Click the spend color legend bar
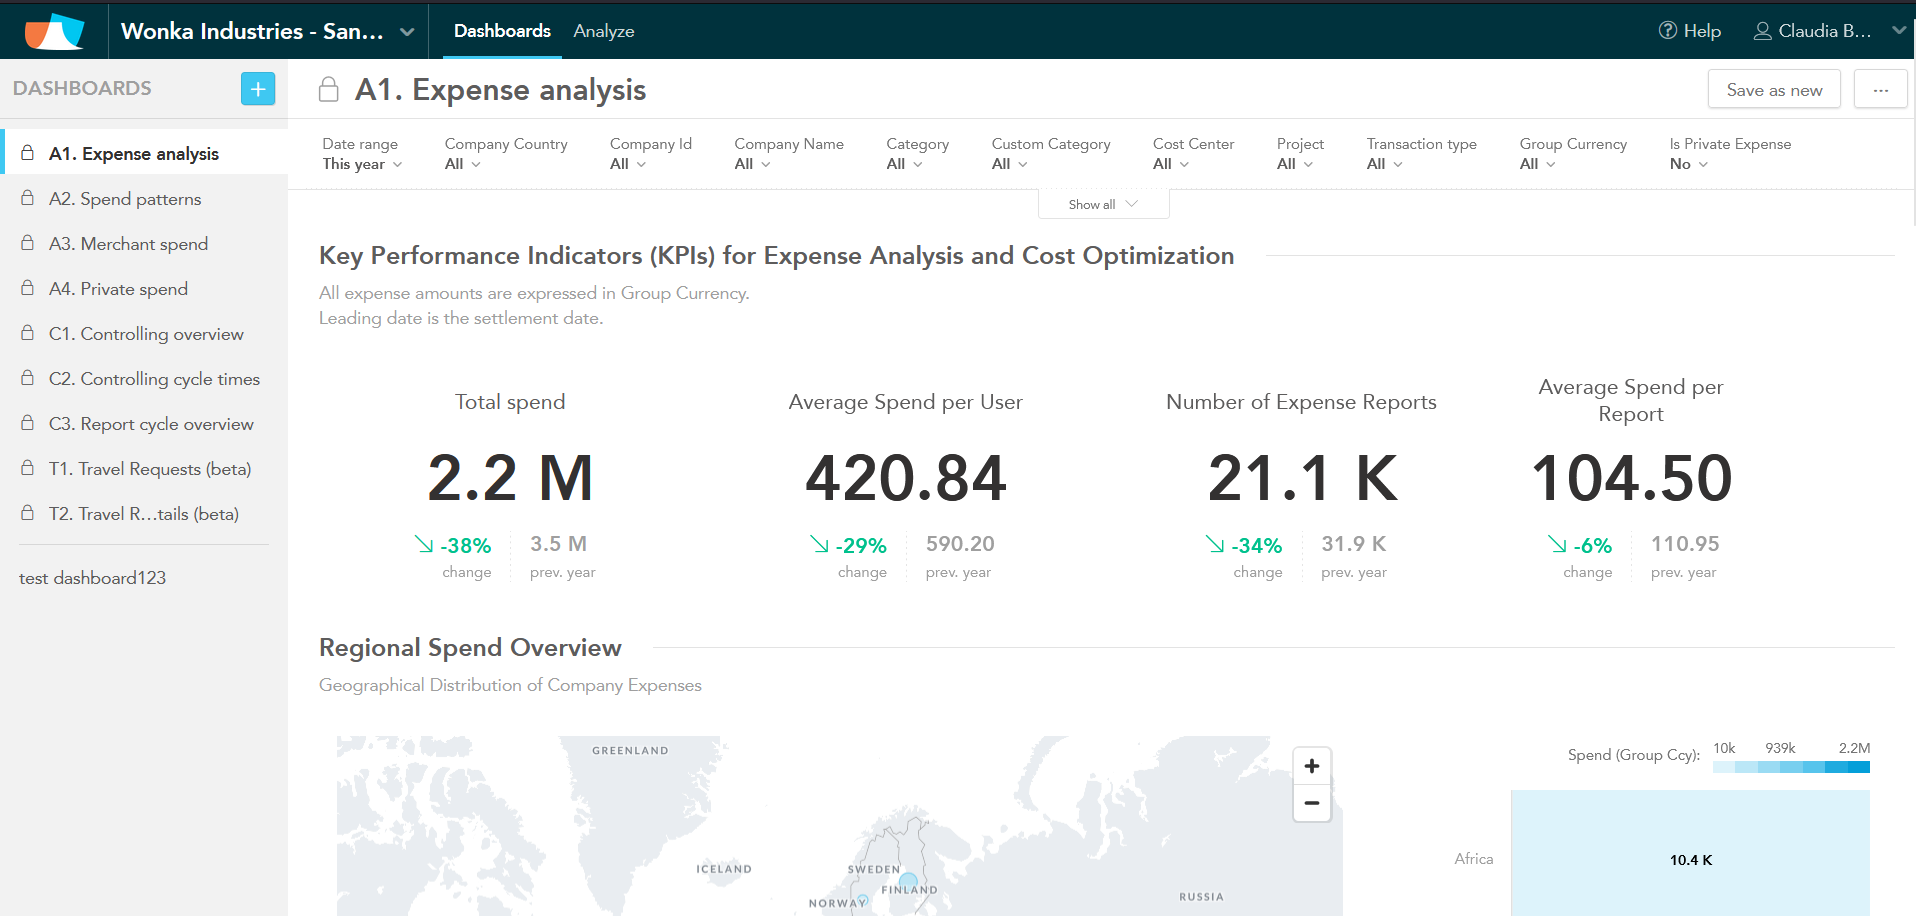Viewport: 1916px width, 916px height. pyautogui.click(x=1790, y=767)
